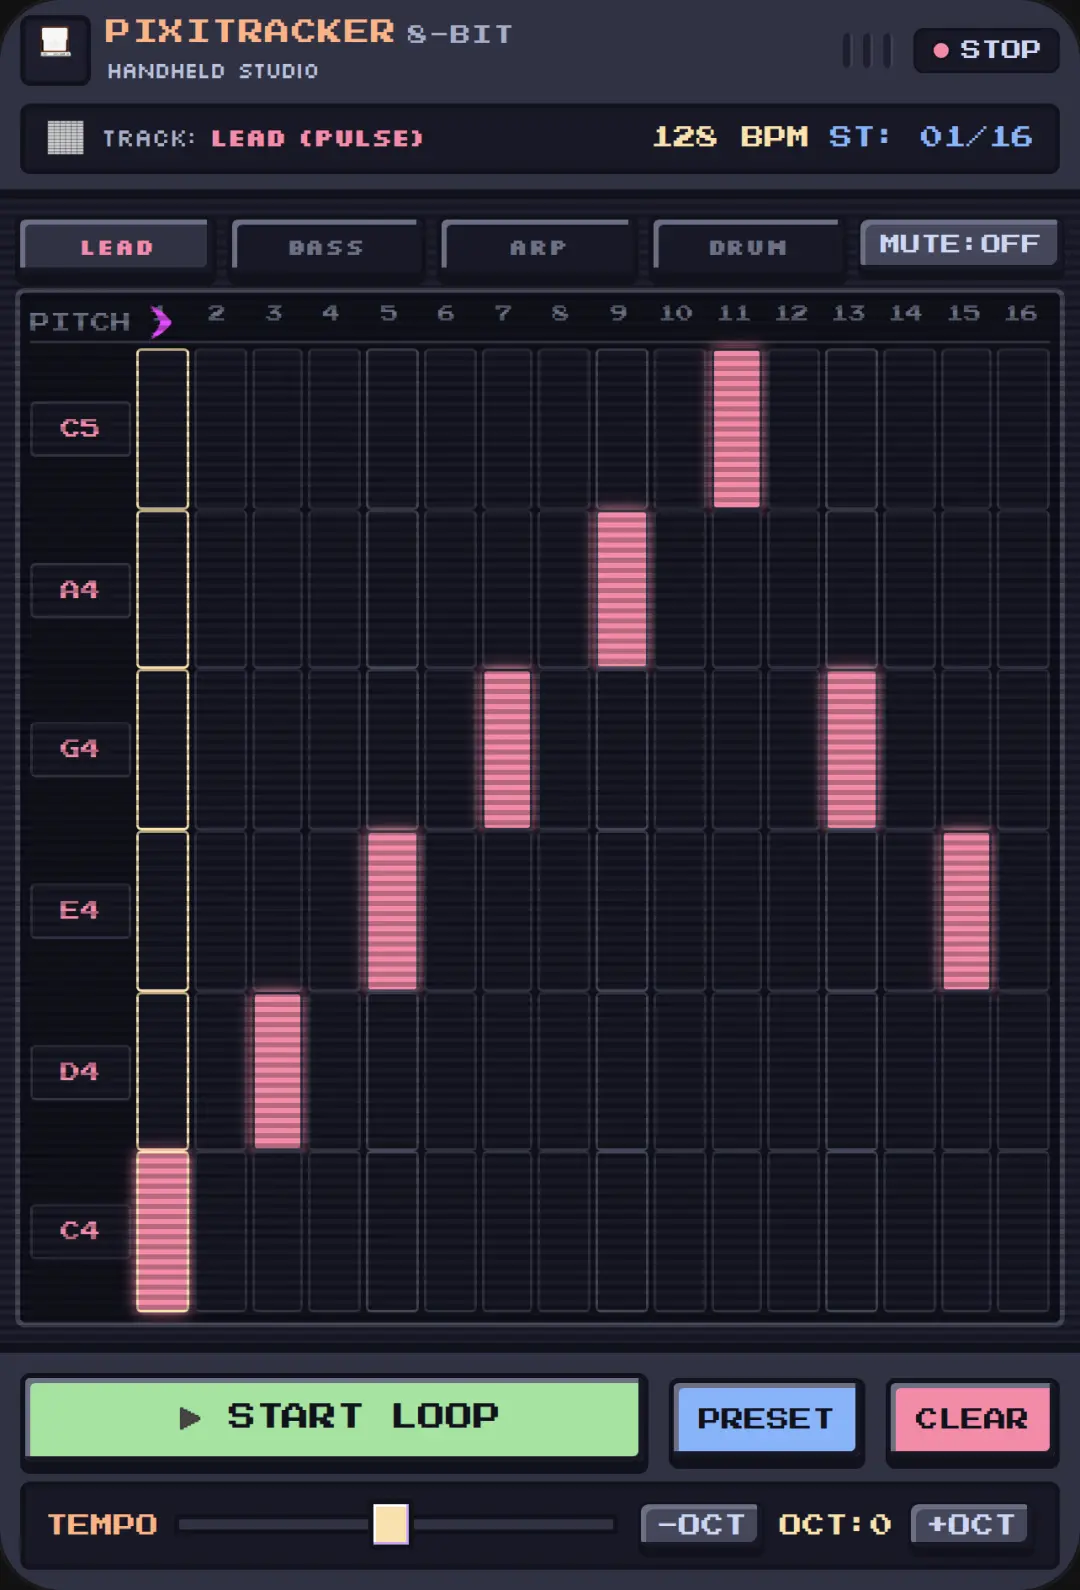Screen dimensions: 1080x1590
Task: Switch to the ARP track tab
Action: pyautogui.click(x=537, y=246)
